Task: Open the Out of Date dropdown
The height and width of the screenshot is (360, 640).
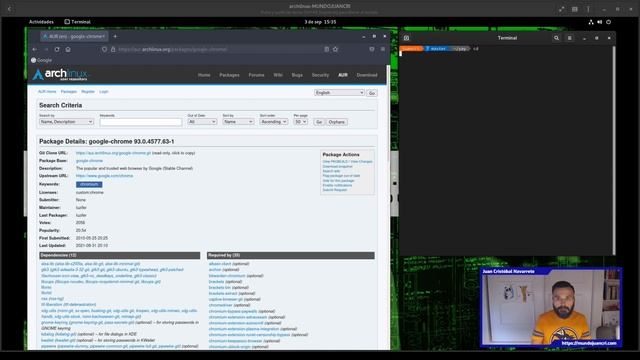Action: click(x=202, y=122)
